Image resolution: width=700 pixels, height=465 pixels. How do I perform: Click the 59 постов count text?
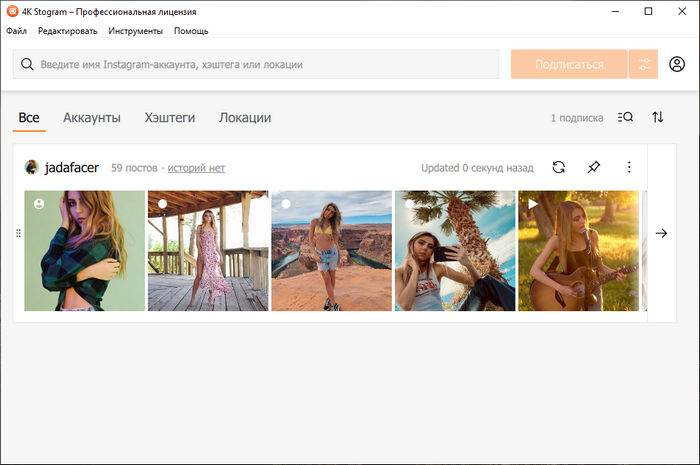[134, 168]
